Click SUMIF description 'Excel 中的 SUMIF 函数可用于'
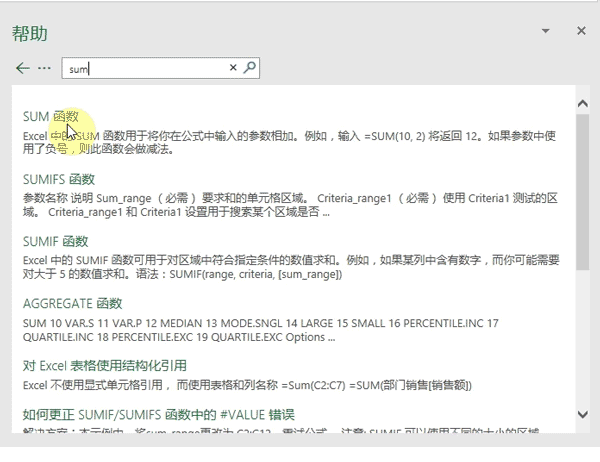 click(93, 260)
